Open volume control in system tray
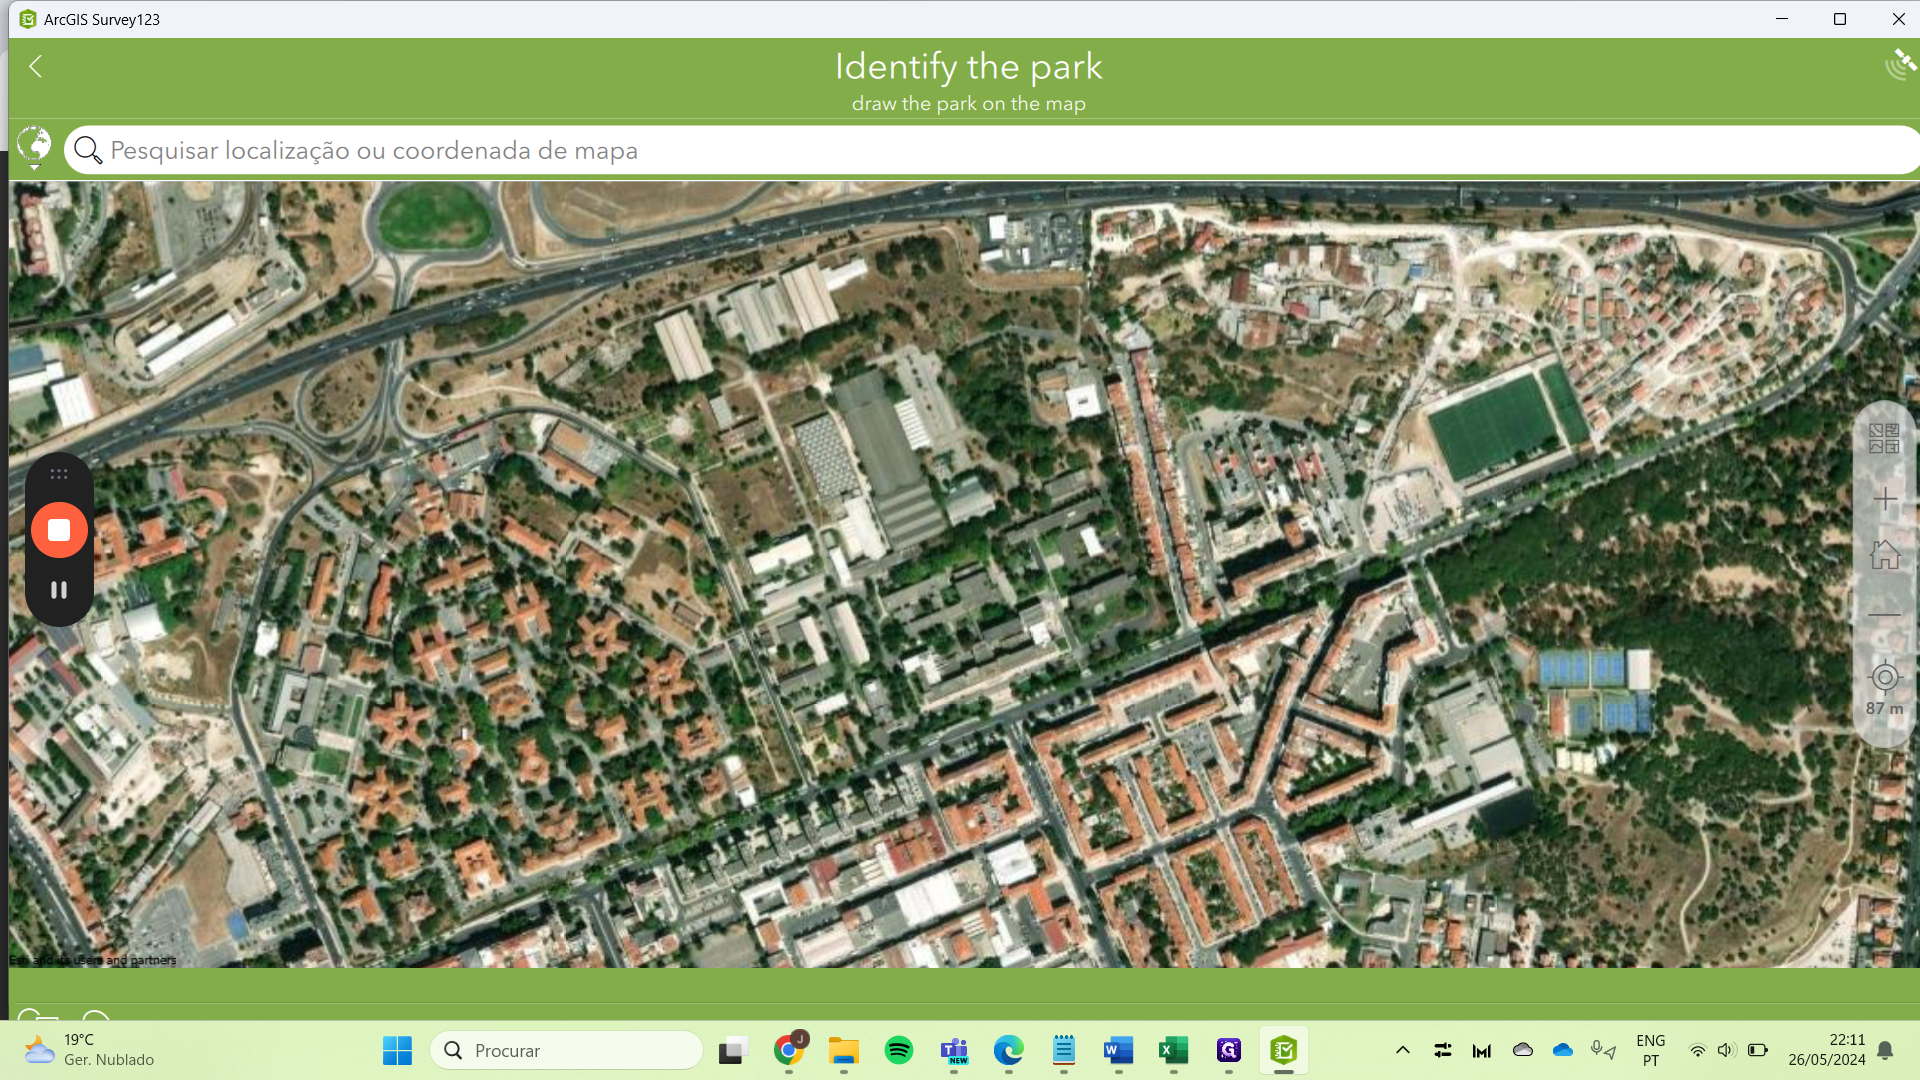This screenshot has height=1080, width=1920. (1725, 1050)
